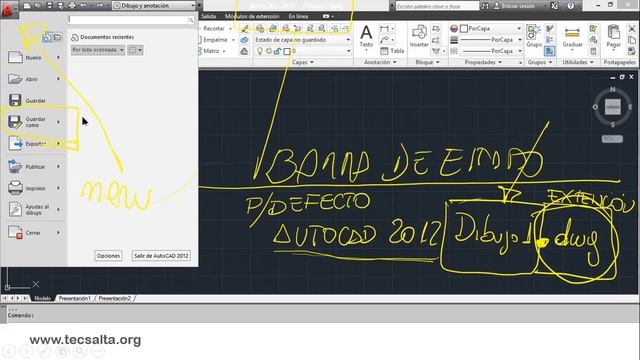Click the help question mark icon

pos(571,6)
